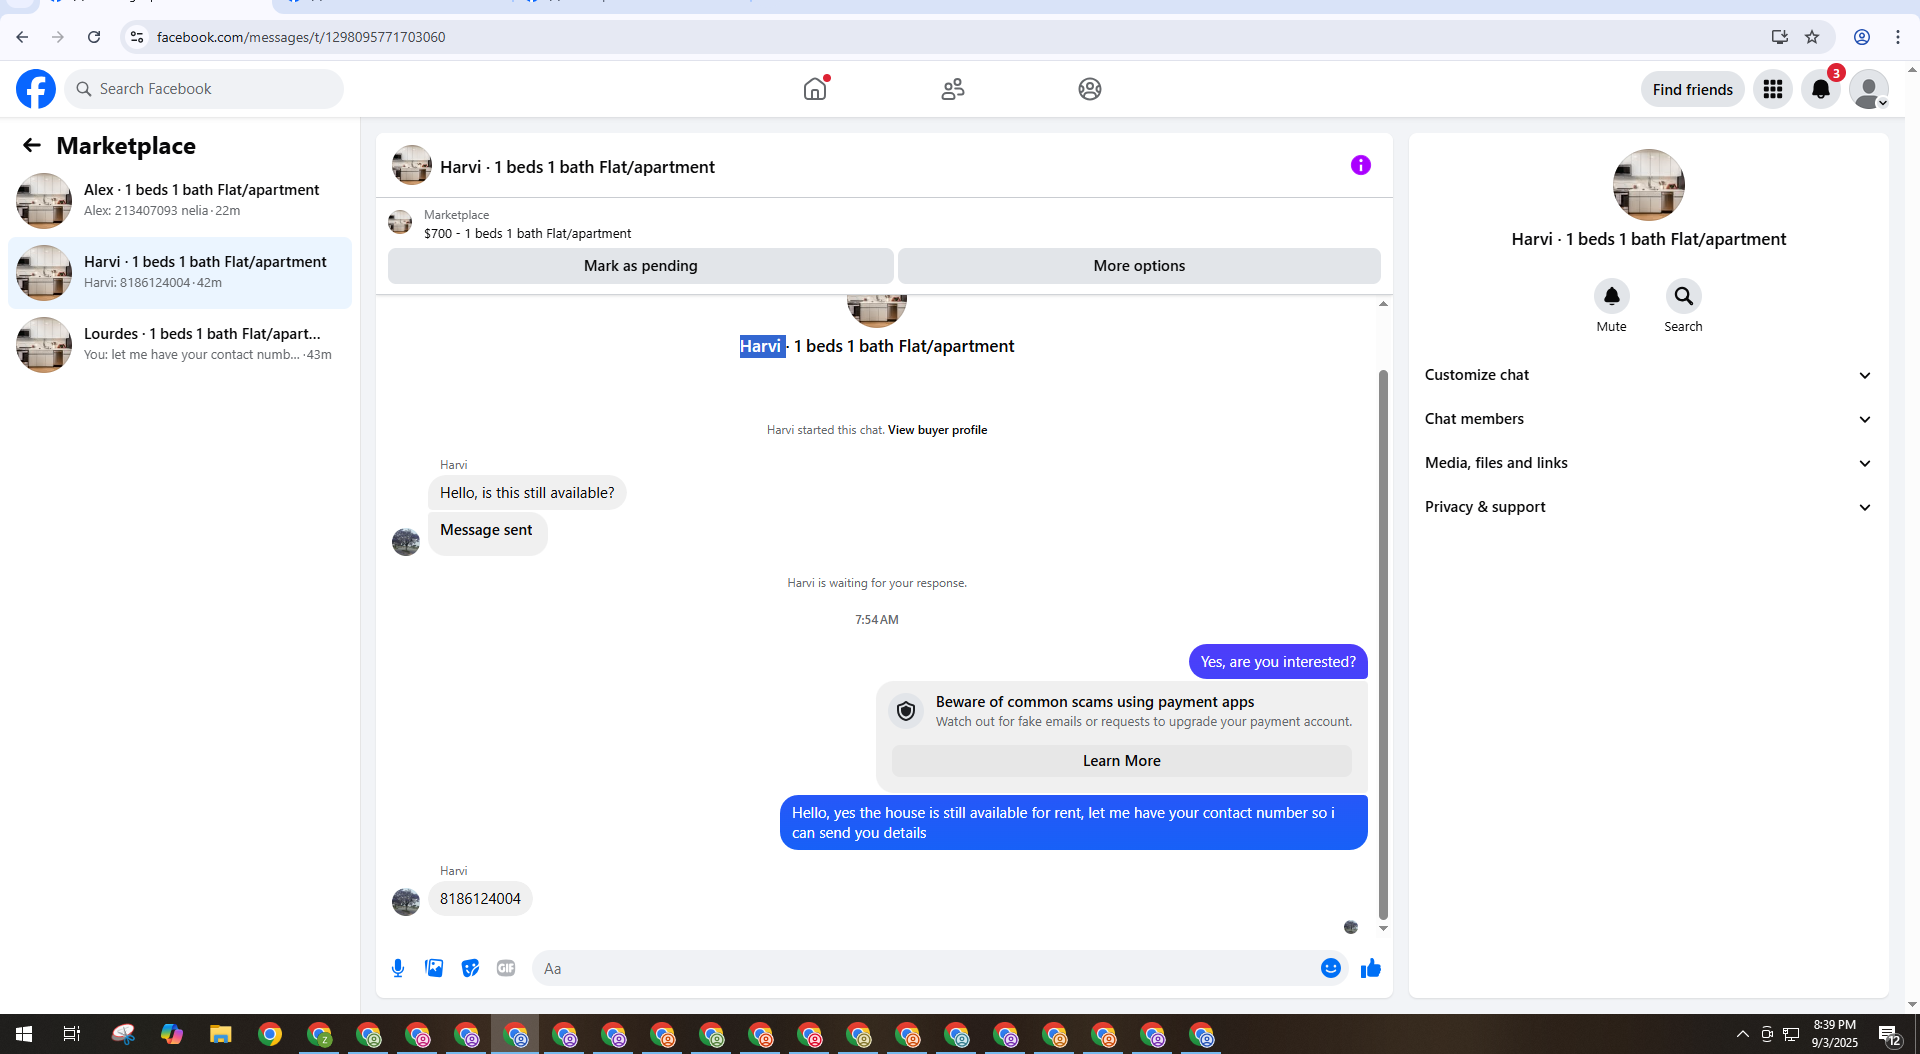Viewport: 1920px width, 1054px height.
Task: Open conversation information purple icon
Action: point(1361,165)
